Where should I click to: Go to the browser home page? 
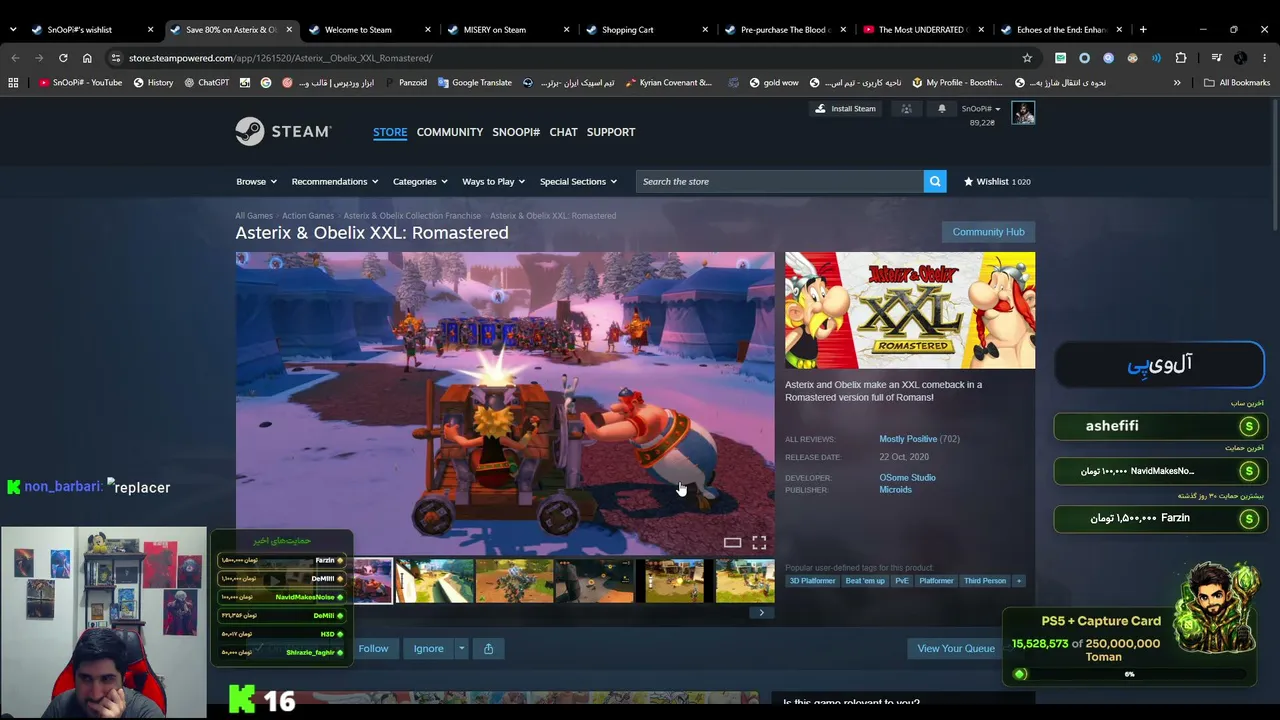point(87,58)
